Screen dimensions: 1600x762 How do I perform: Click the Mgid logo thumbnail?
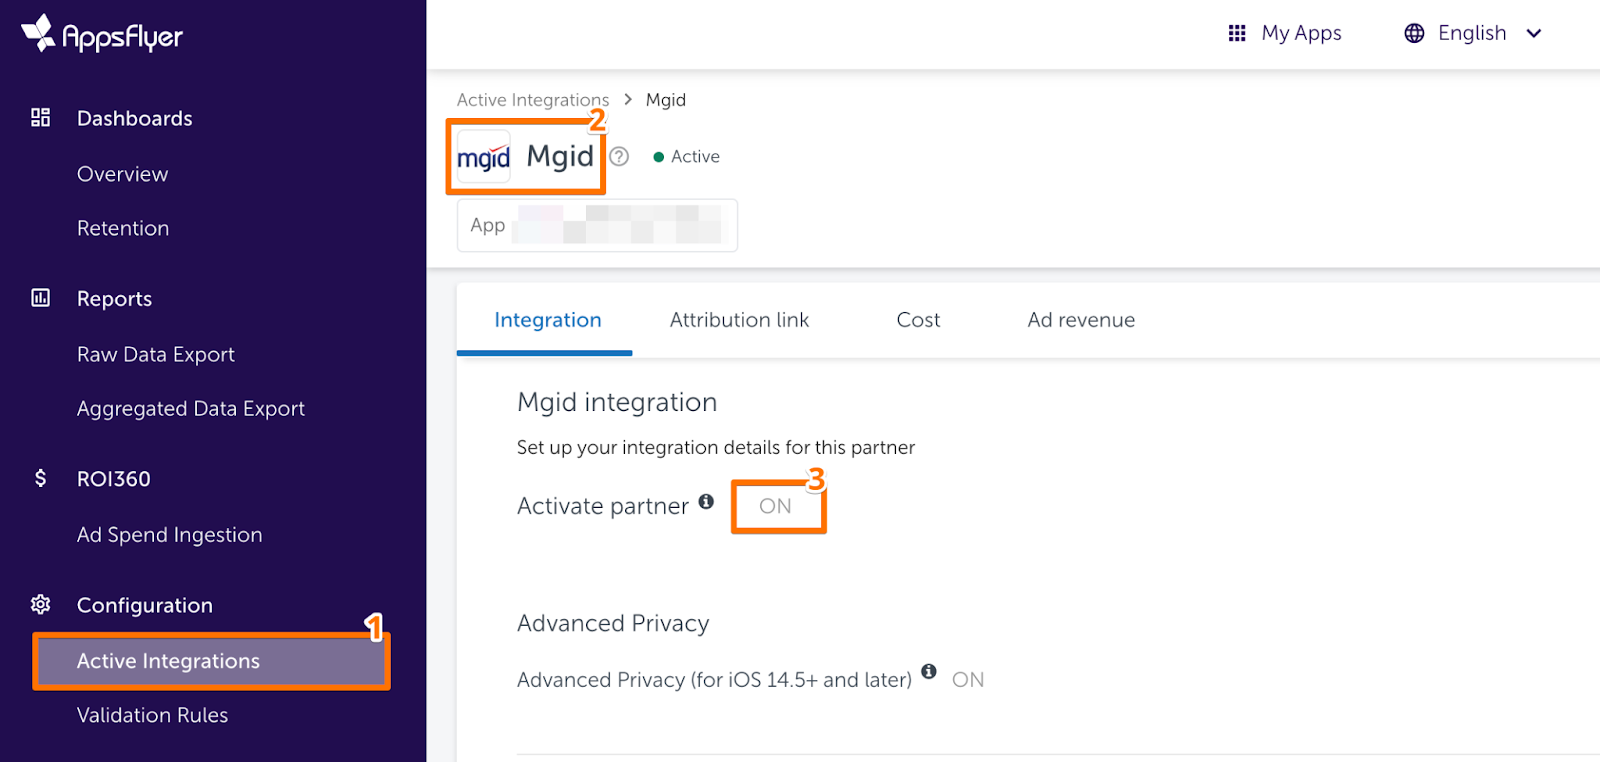[x=484, y=157]
